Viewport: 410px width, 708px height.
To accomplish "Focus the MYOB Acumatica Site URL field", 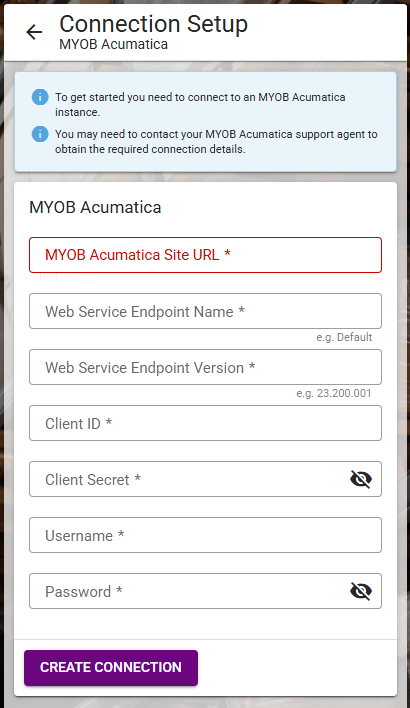I will tap(205, 255).
